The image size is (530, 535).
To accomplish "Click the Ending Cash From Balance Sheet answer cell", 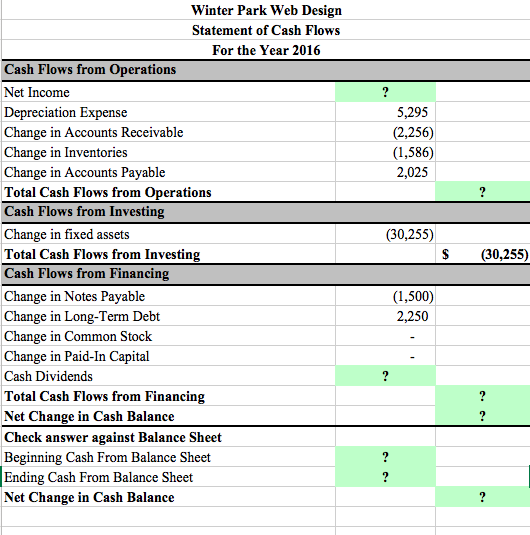I will [x=385, y=477].
